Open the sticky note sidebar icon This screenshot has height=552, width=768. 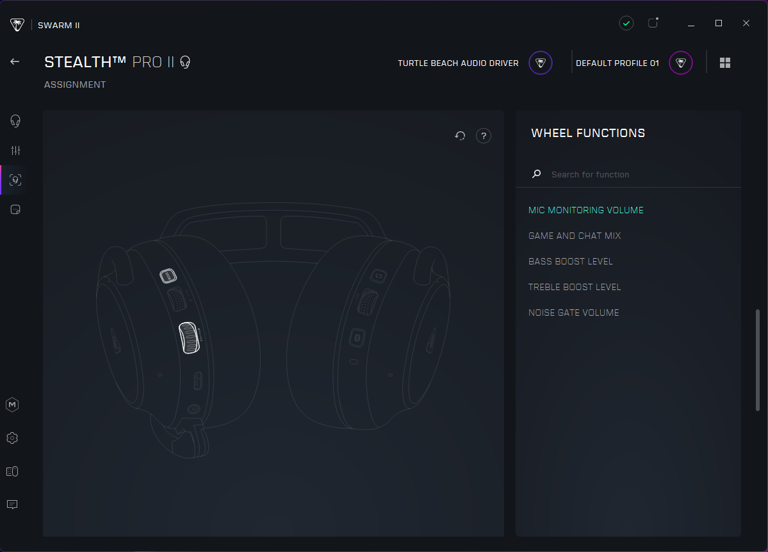coord(15,210)
